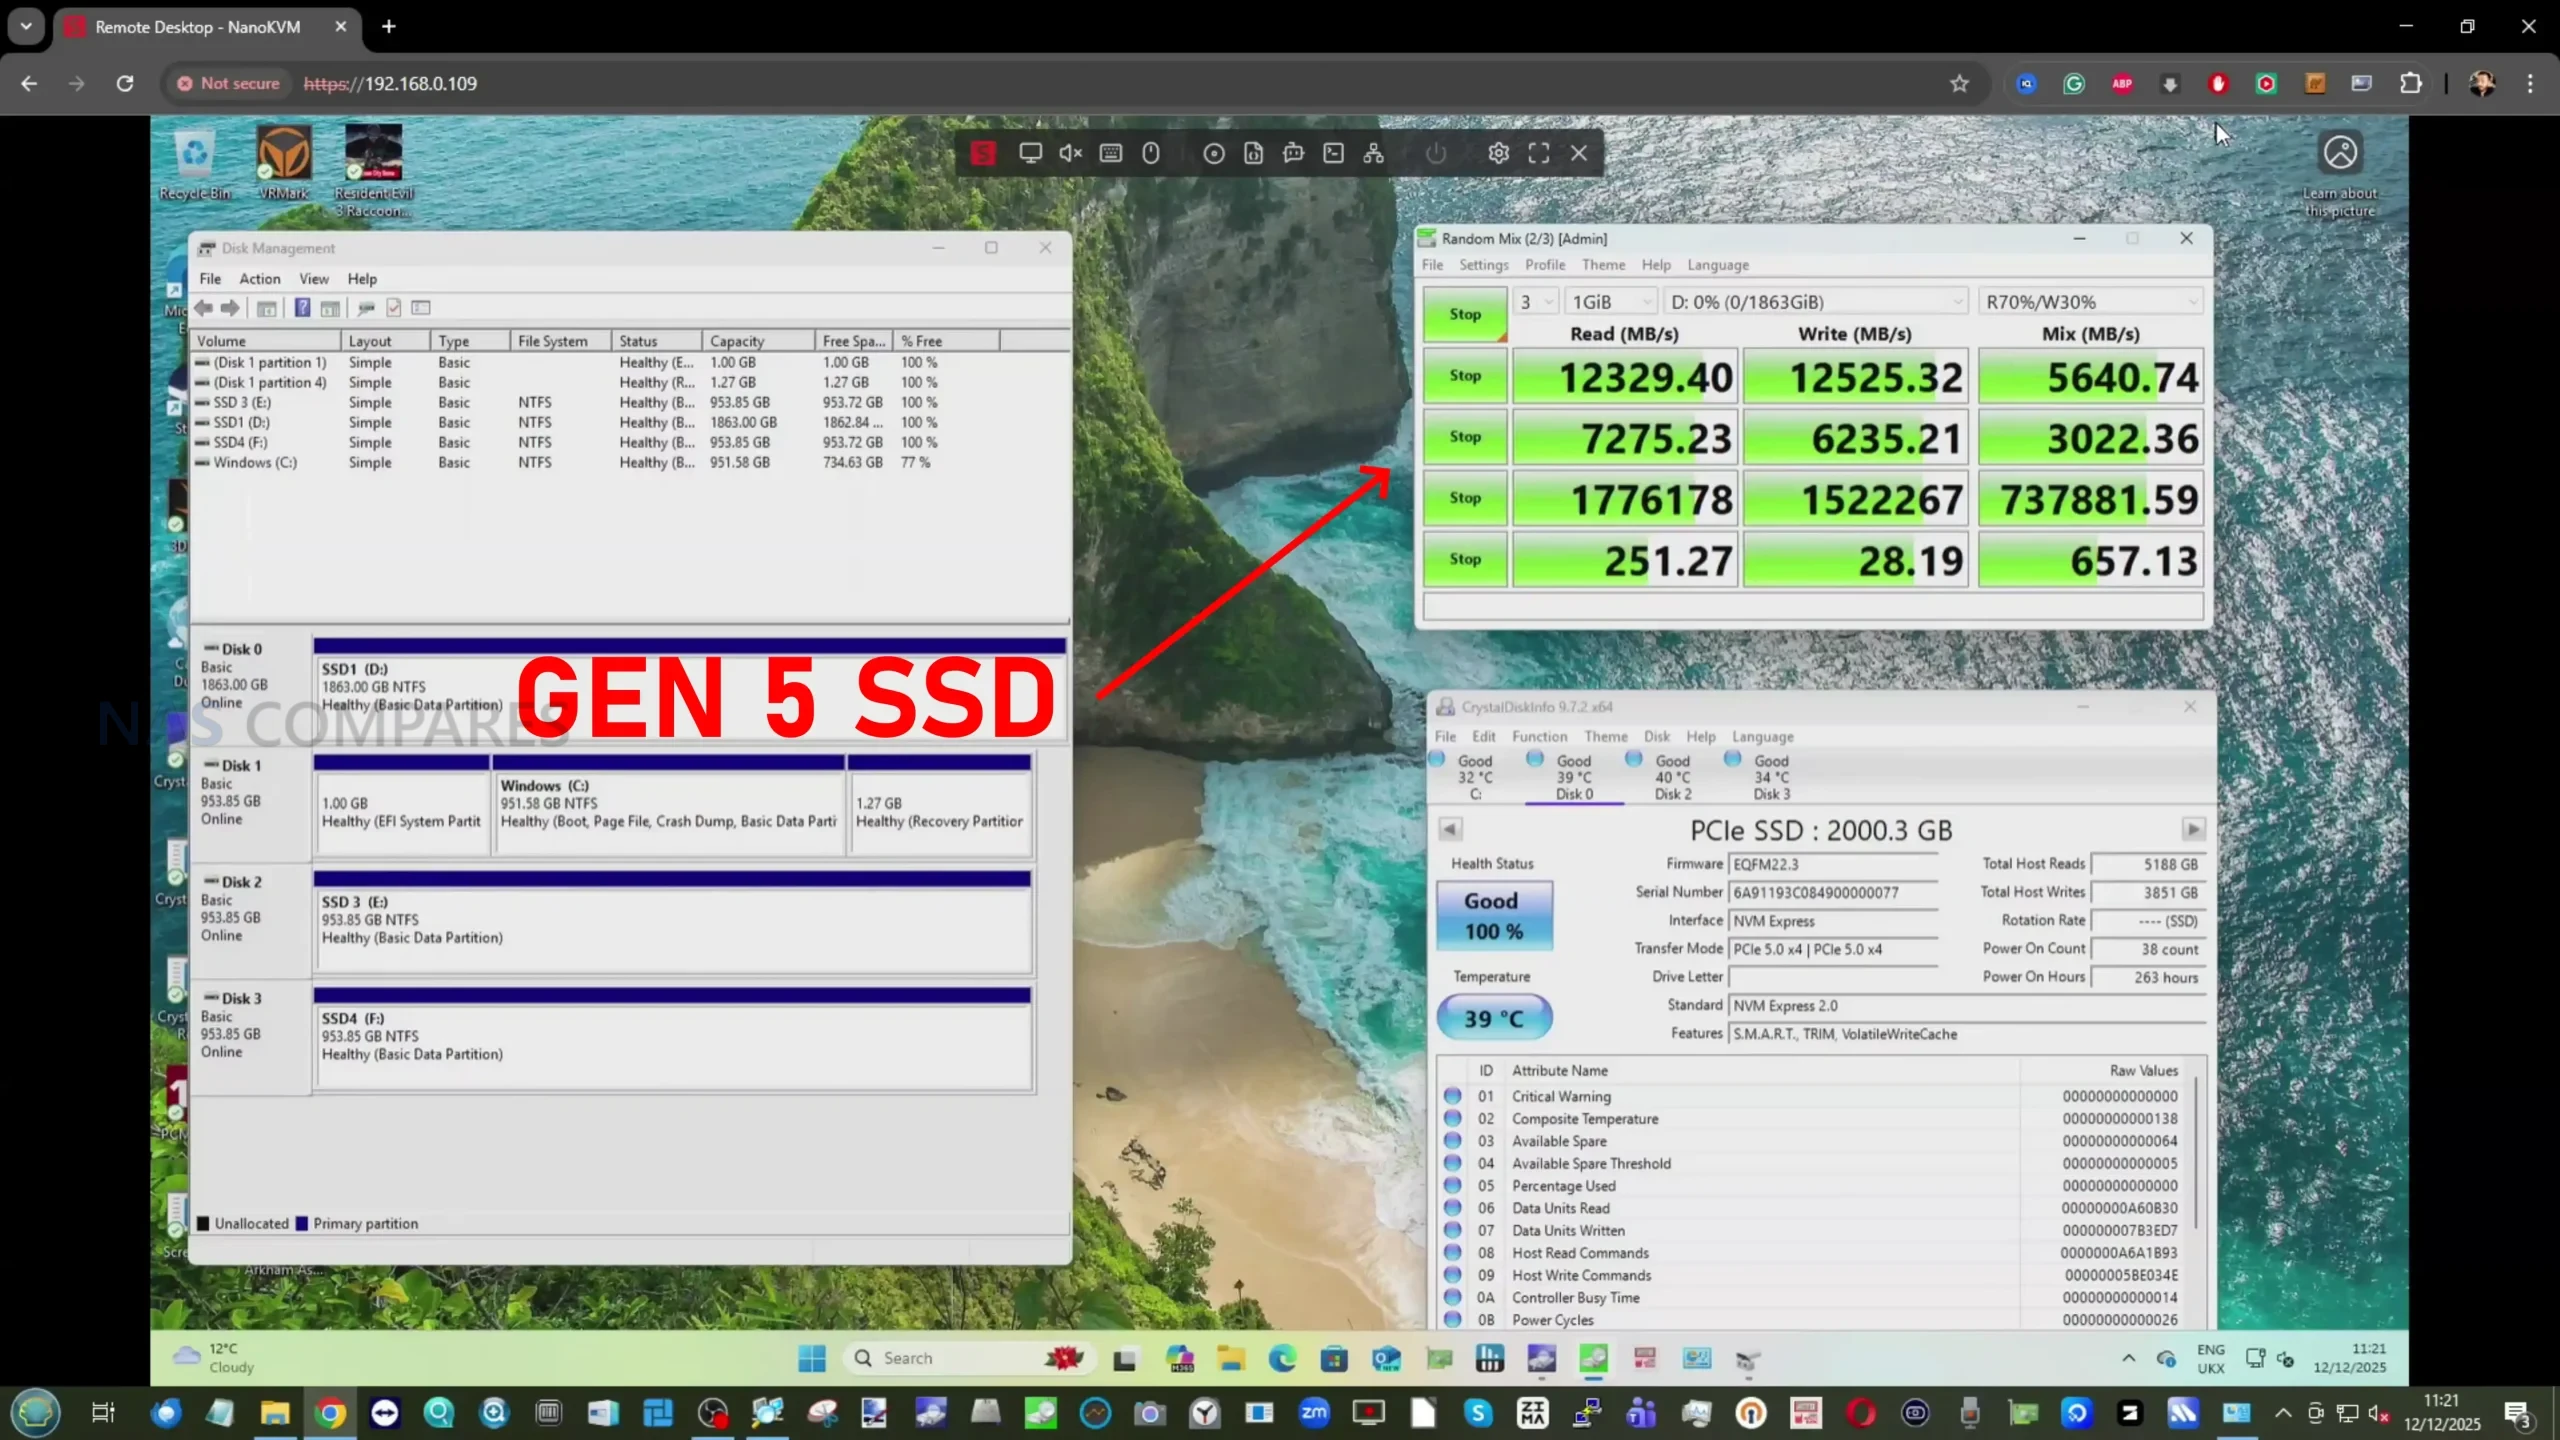Image resolution: width=2560 pixels, height=1440 pixels.
Task: Expand the 1GiB test size dropdown
Action: coord(1610,302)
